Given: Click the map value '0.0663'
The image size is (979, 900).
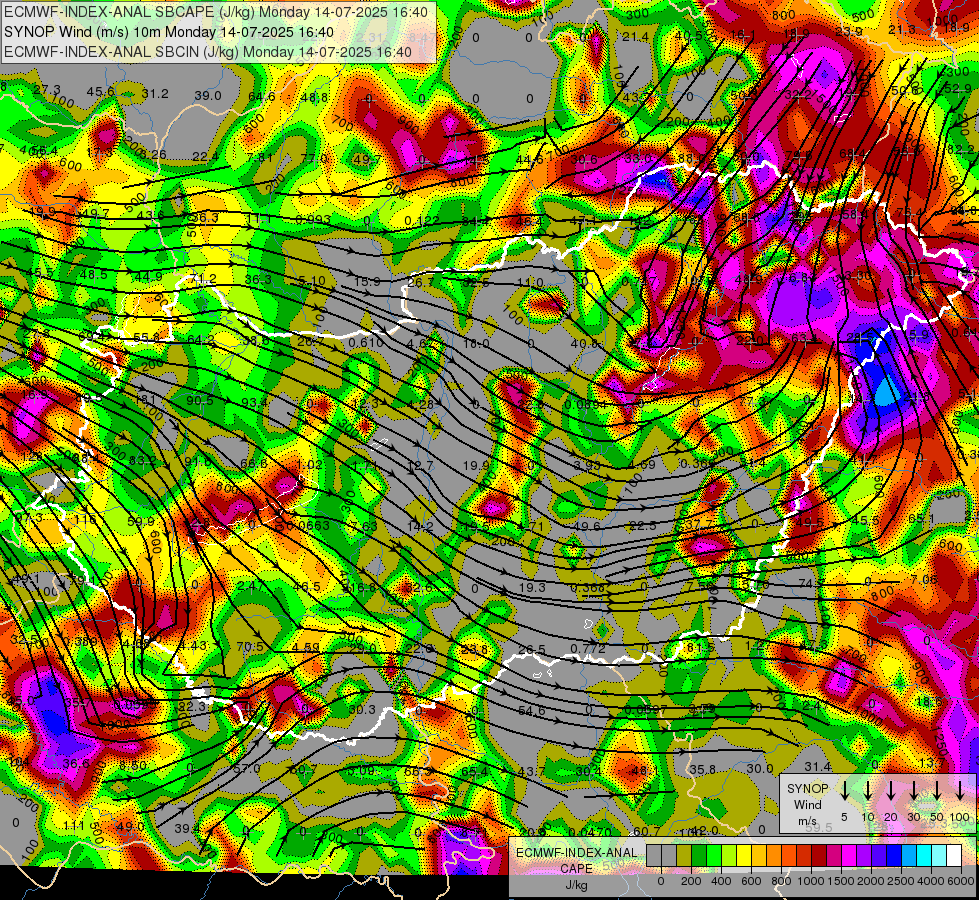Looking at the screenshot, I should pyautogui.click(x=308, y=525).
